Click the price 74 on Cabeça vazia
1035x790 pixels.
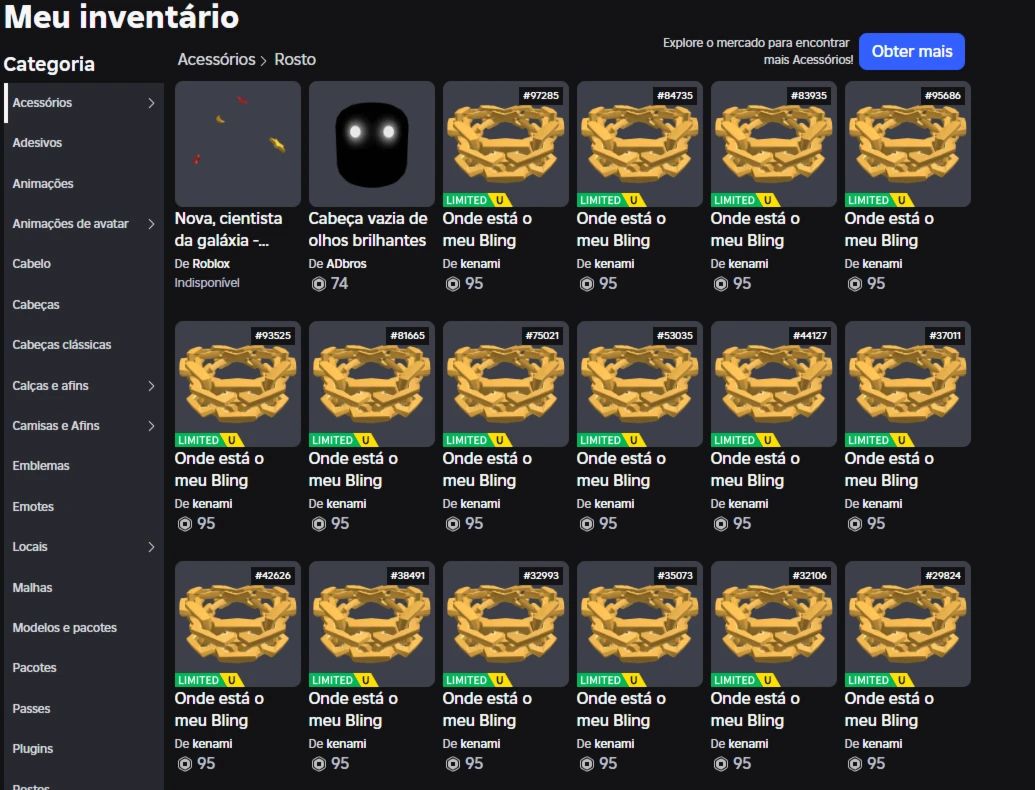(x=339, y=284)
